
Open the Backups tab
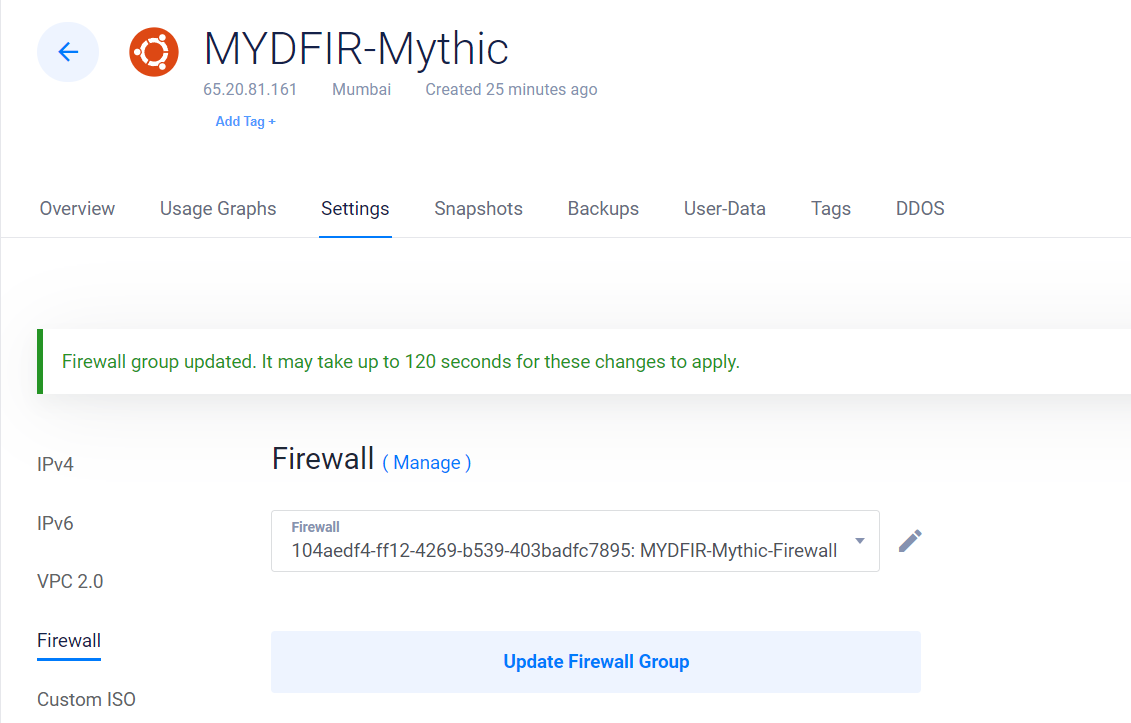[603, 209]
